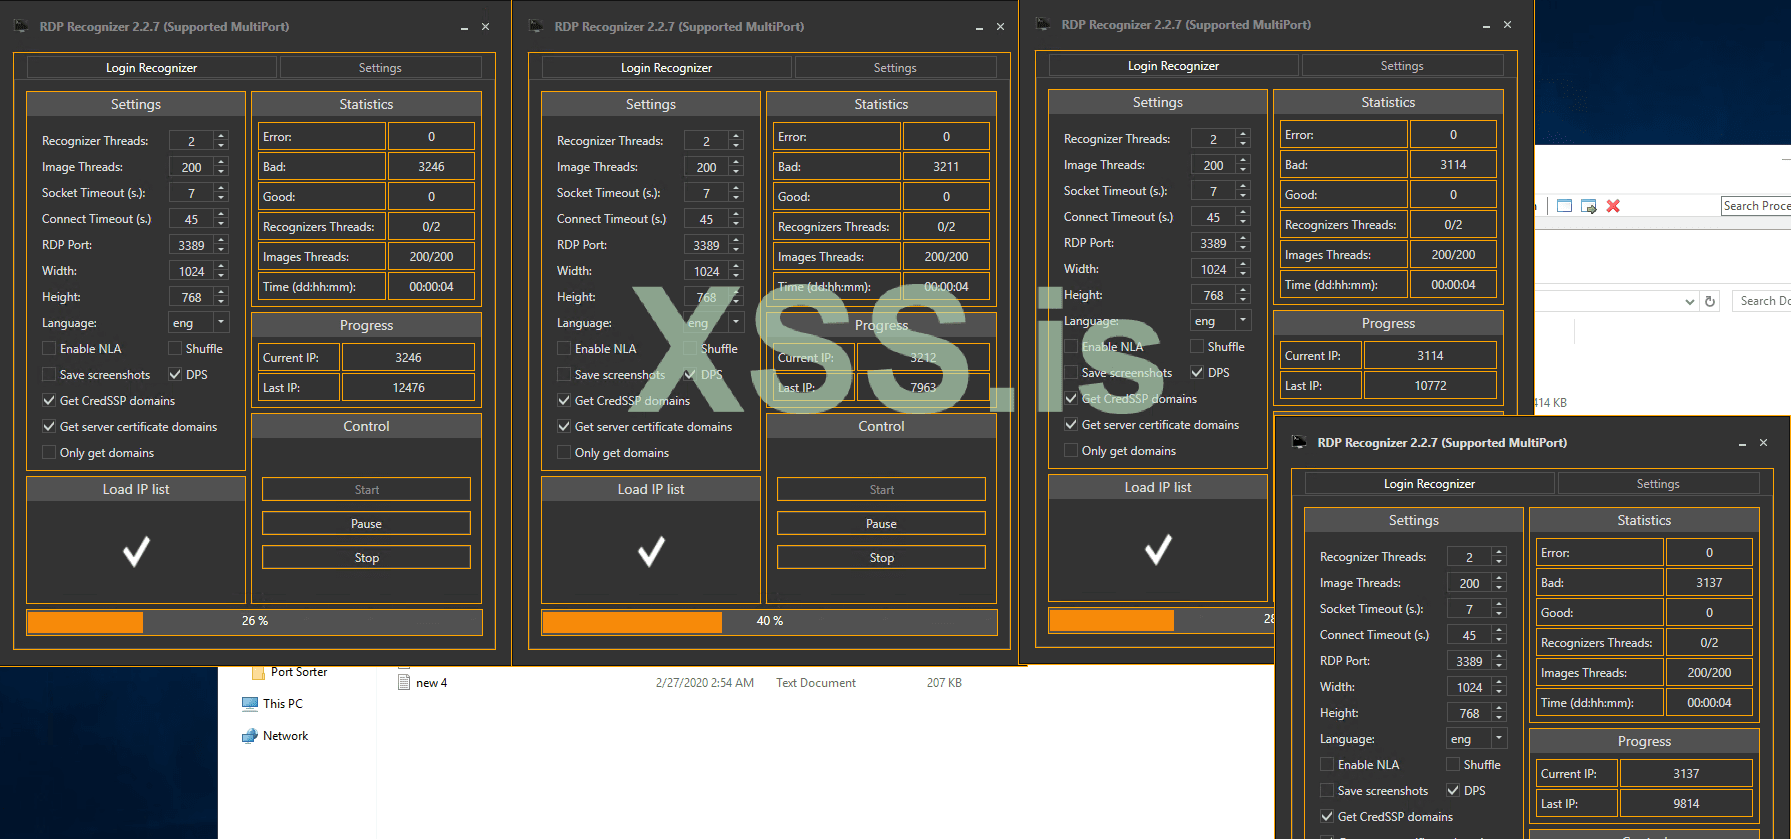Click Last IP value 12476 in the 26 % window
The width and height of the screenshot is (1791, 839).
[x=408, y=388]
